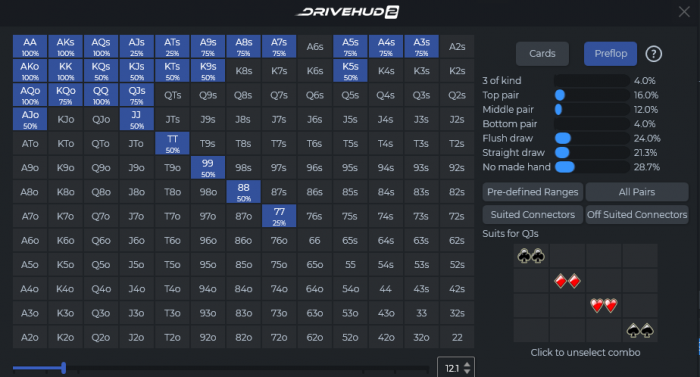The height and width of the screenshot is (377, 700).
Task: Click the Suits for QJs heading
Action: point(510,234)
